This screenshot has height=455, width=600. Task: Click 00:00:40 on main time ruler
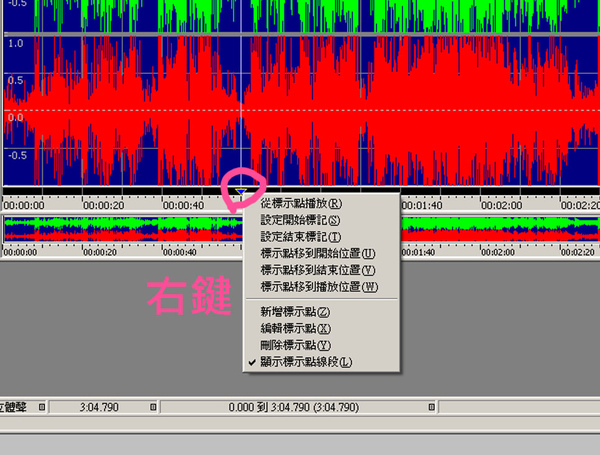point(183,205)
